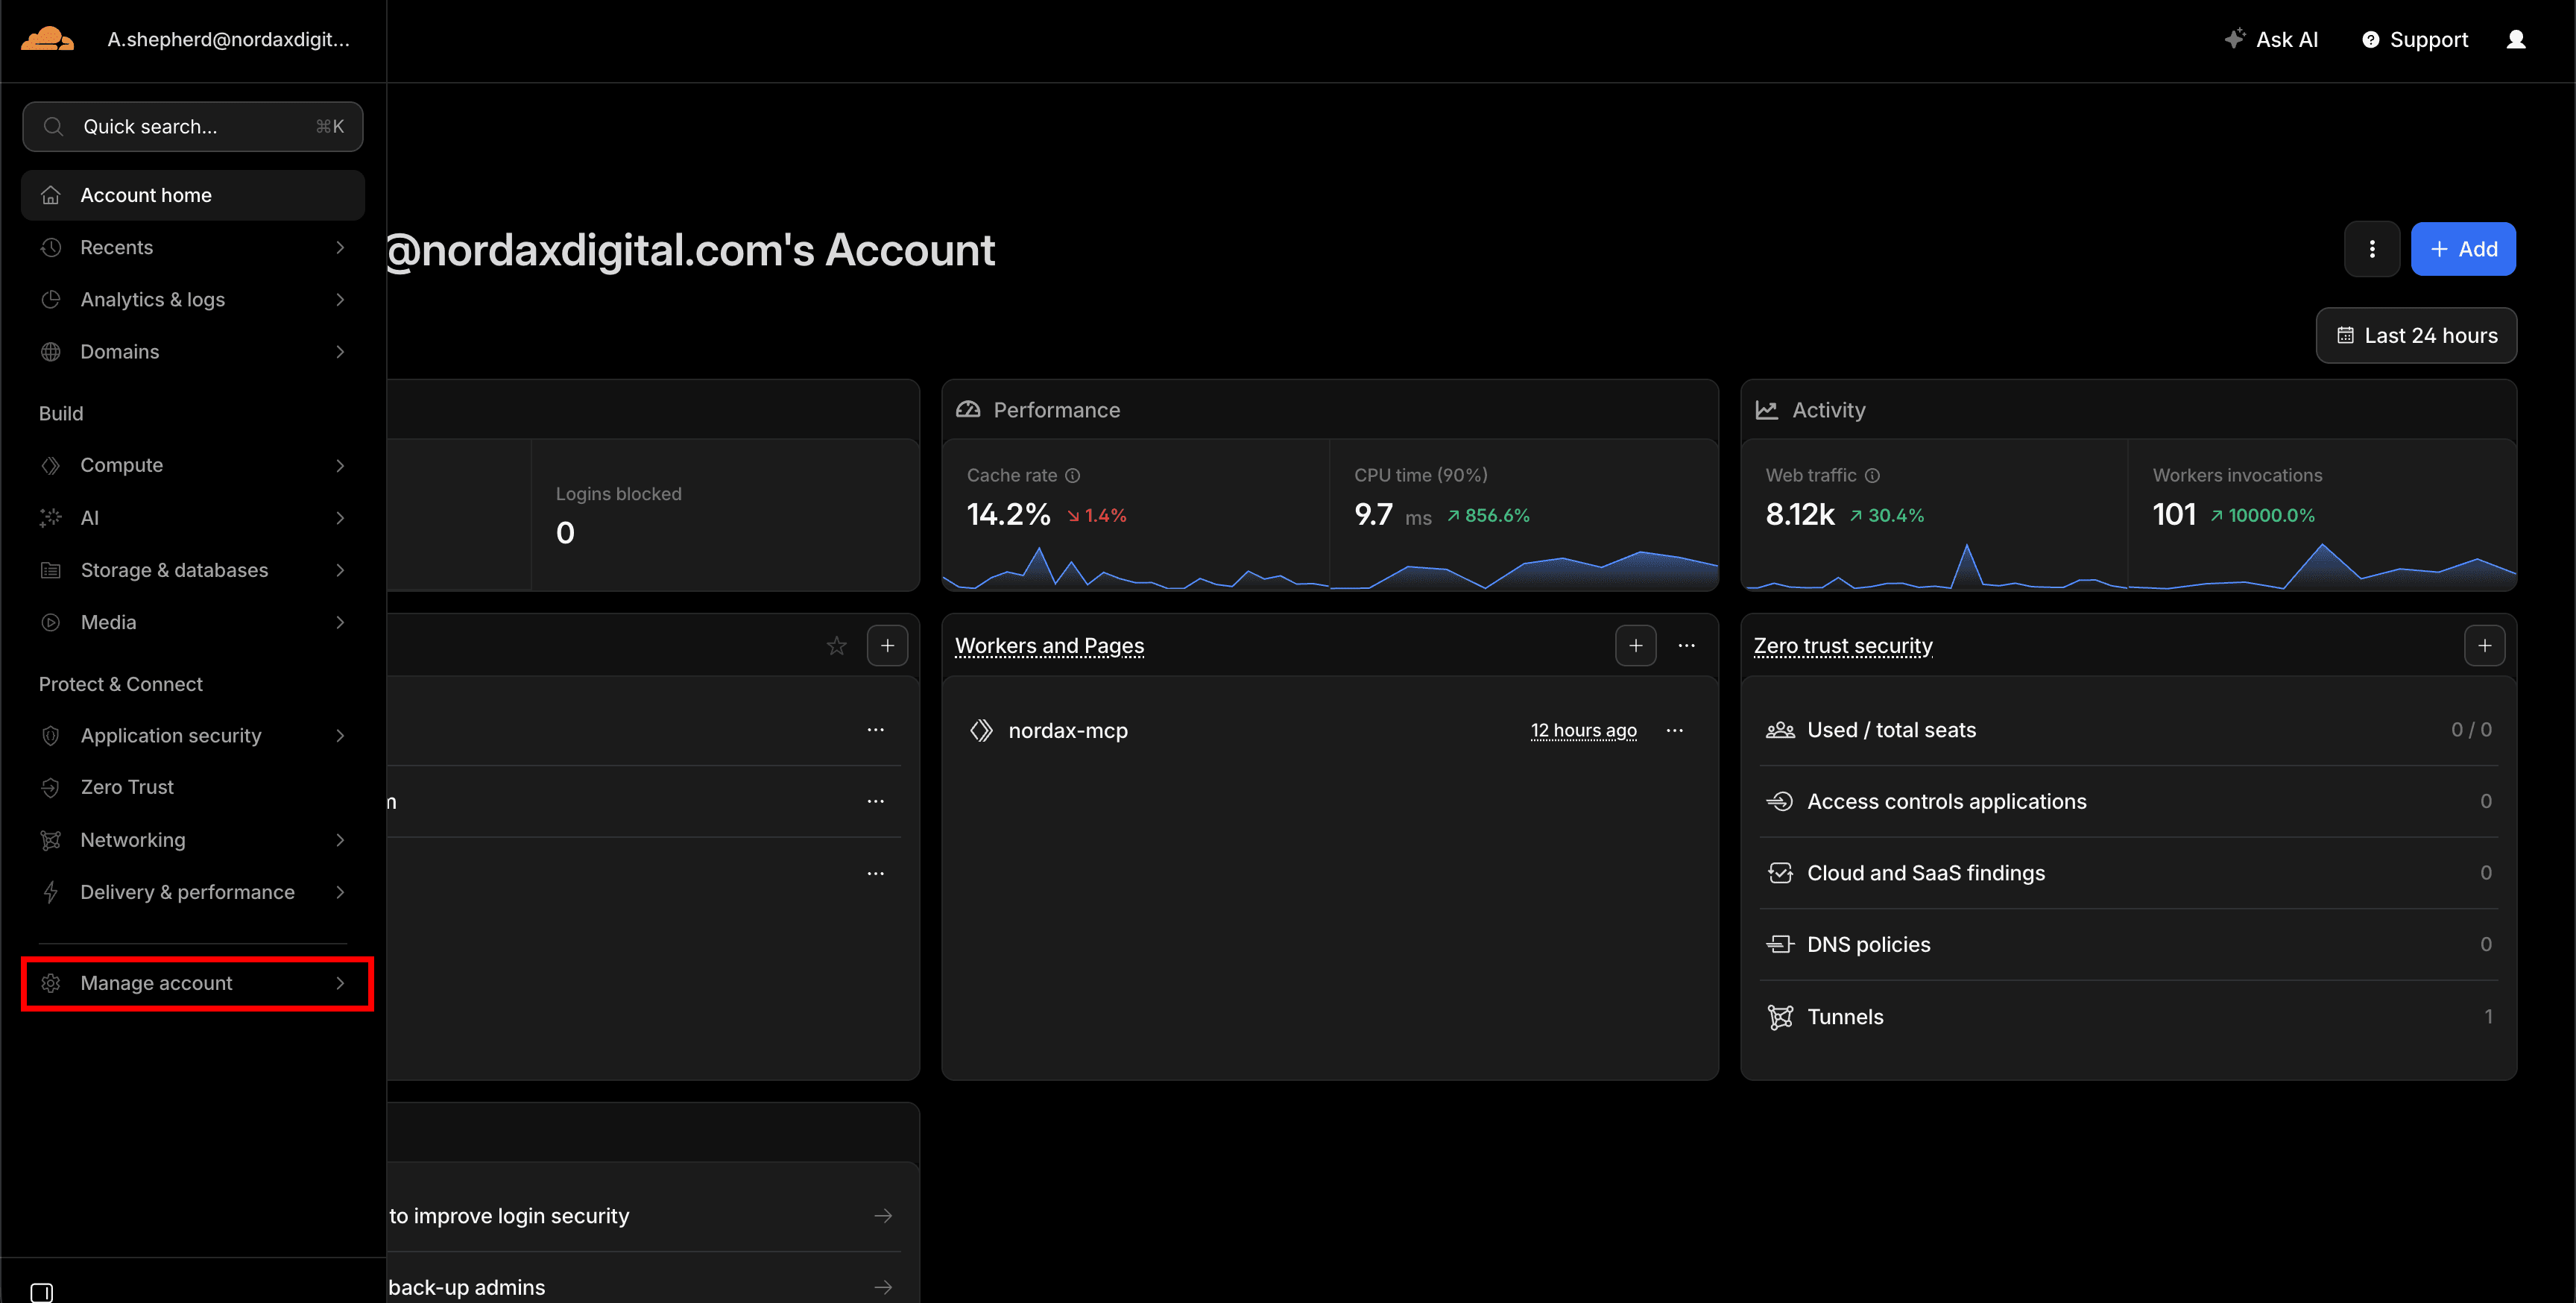Viewport: 2576px width, 1303px height.
Task: Open the ellipsis menu on Workers and Pages card
Action: pyautogui.click(x=1687, y=645)
